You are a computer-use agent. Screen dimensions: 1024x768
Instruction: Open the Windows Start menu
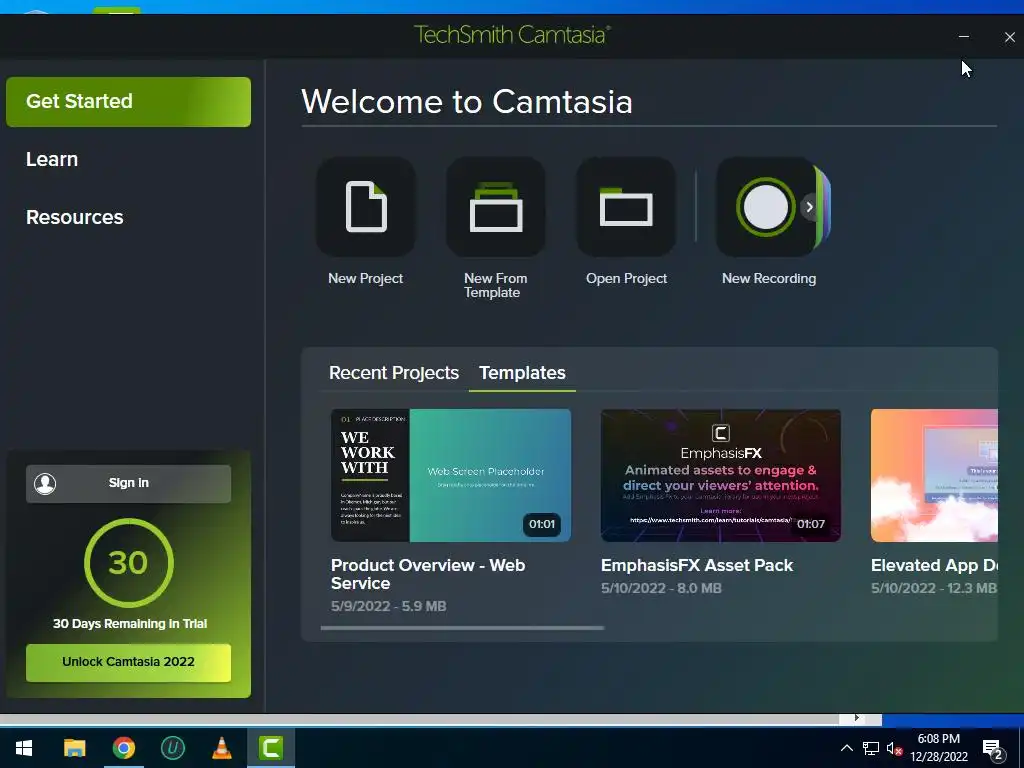[24, 748]
